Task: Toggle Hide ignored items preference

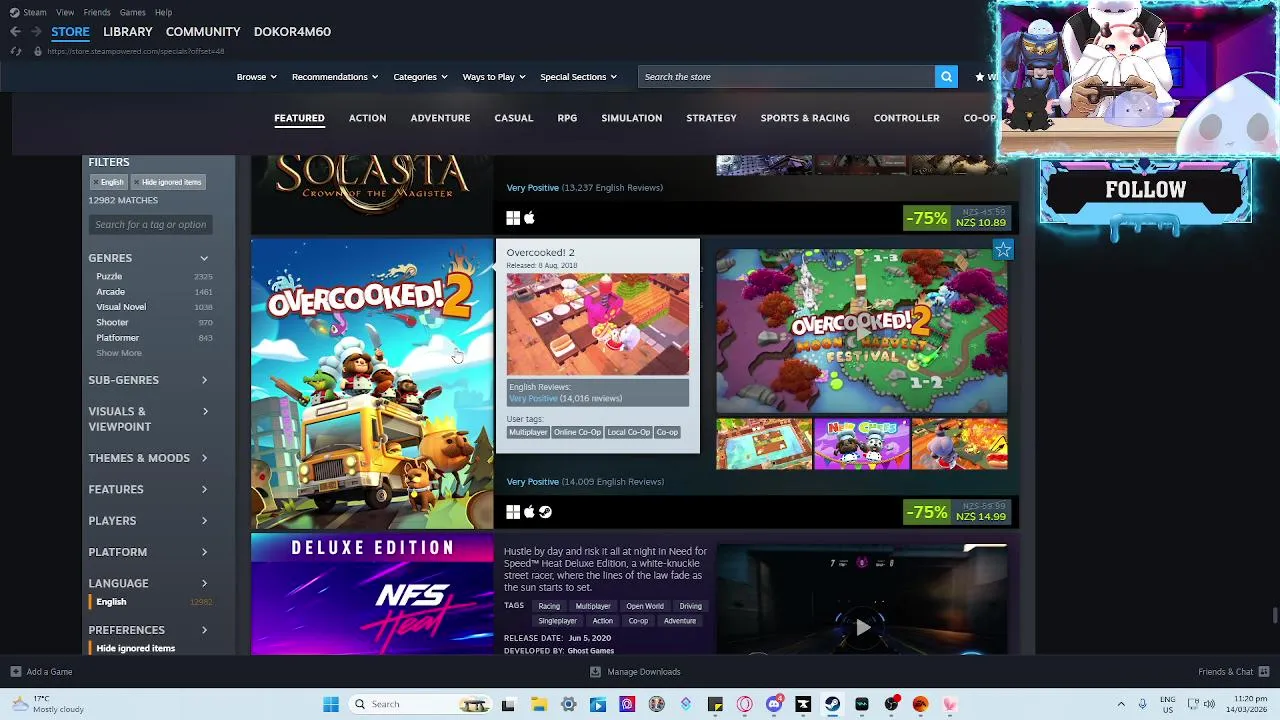Action: pyautogui.click(x=135, y=648)
